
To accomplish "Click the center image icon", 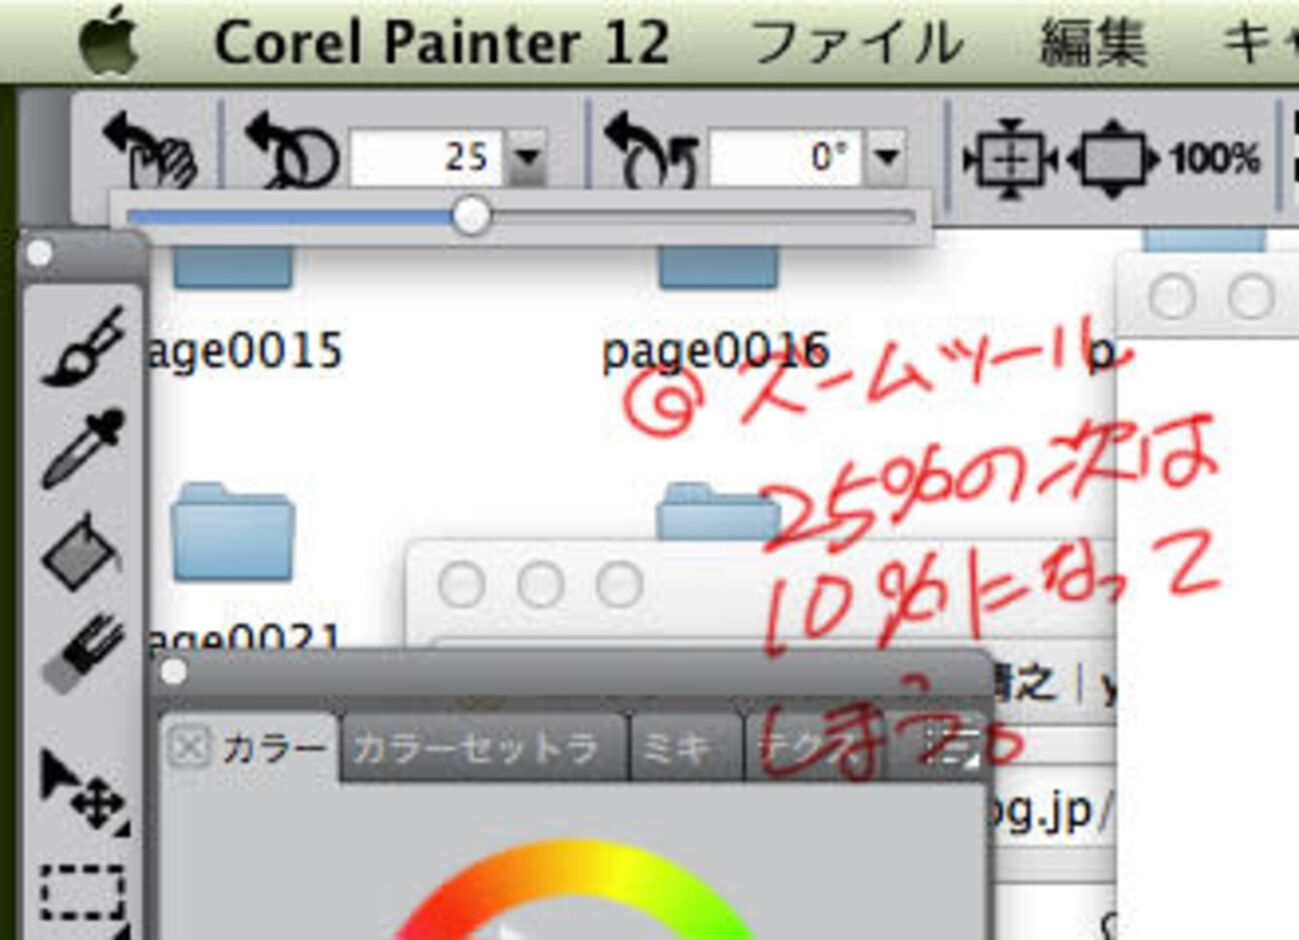I will pos(1010,158).
